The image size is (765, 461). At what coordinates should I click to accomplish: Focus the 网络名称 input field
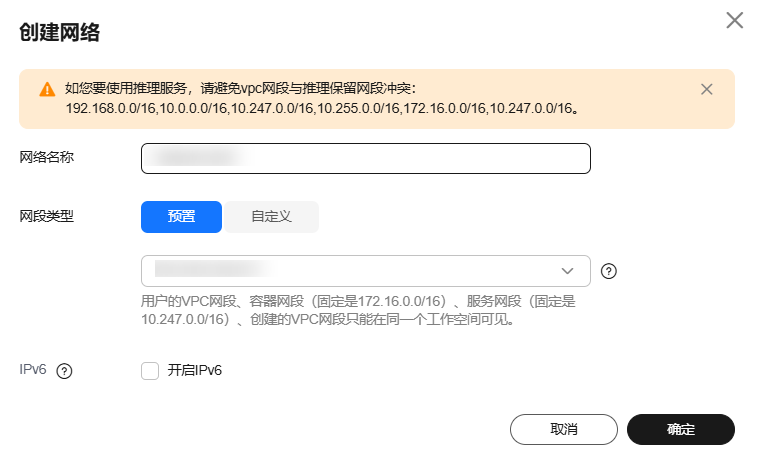click(x=365, y=159)
